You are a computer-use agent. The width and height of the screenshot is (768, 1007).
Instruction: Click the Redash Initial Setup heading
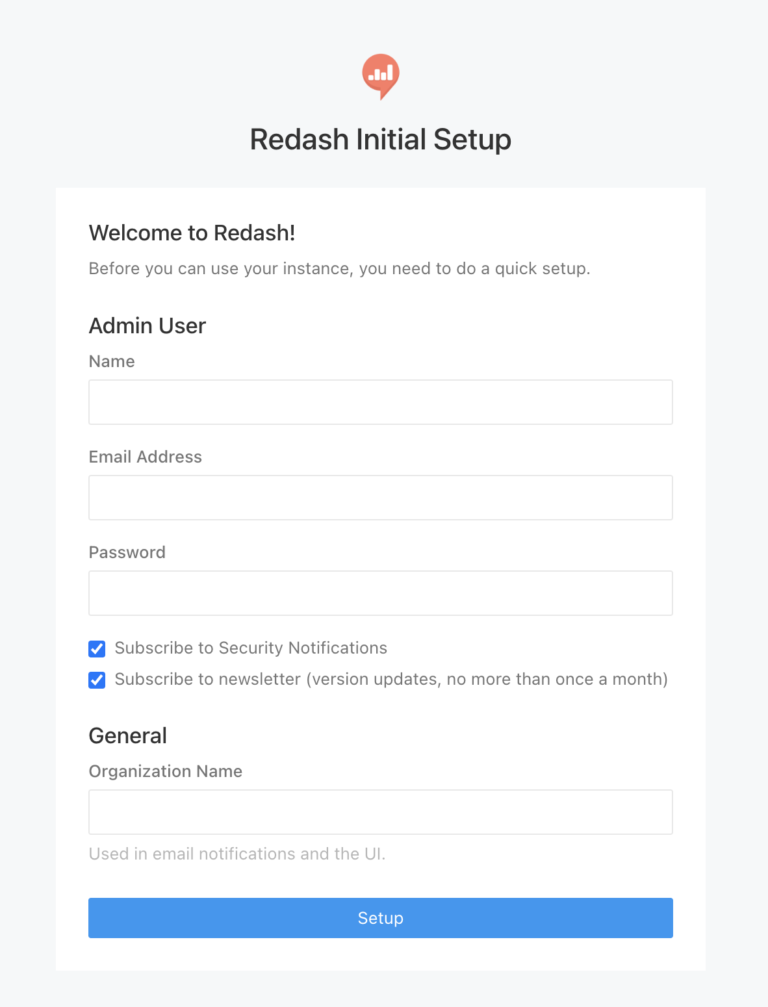[380, 139]
